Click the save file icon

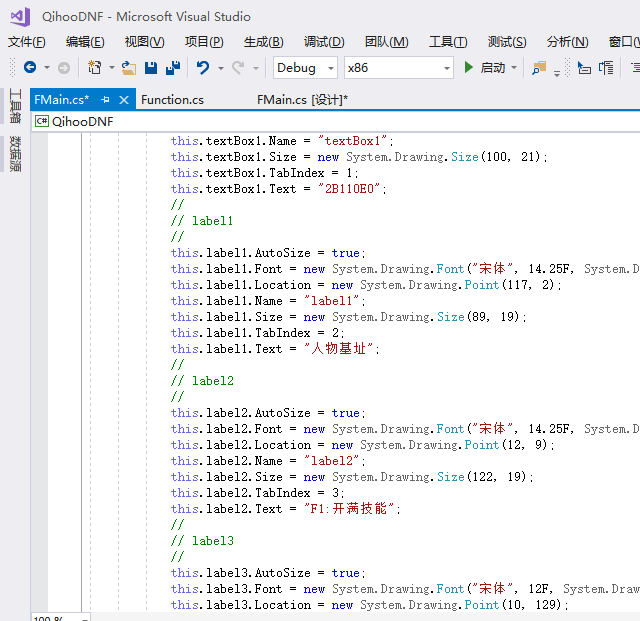[151, 68]
